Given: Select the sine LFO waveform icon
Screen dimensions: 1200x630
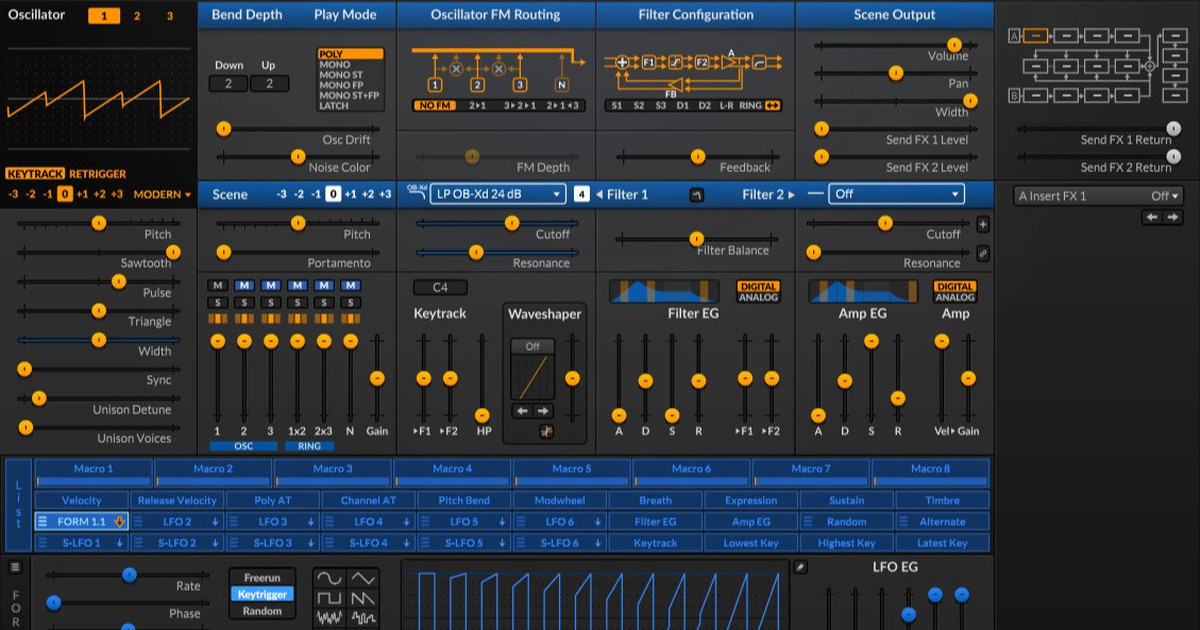Looking at the screenshot, I should pyautogui.click(x=329, y=578).
